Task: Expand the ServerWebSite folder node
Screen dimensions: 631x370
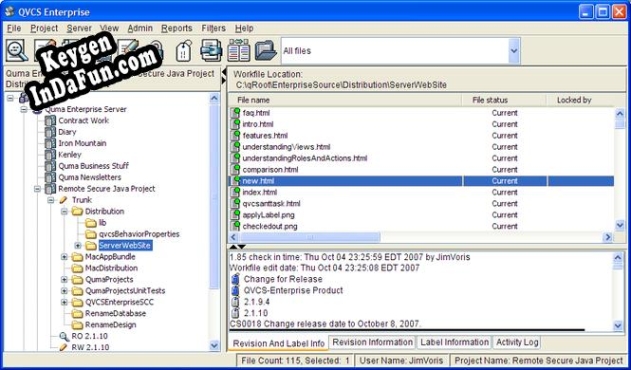Action: (78, 245)
